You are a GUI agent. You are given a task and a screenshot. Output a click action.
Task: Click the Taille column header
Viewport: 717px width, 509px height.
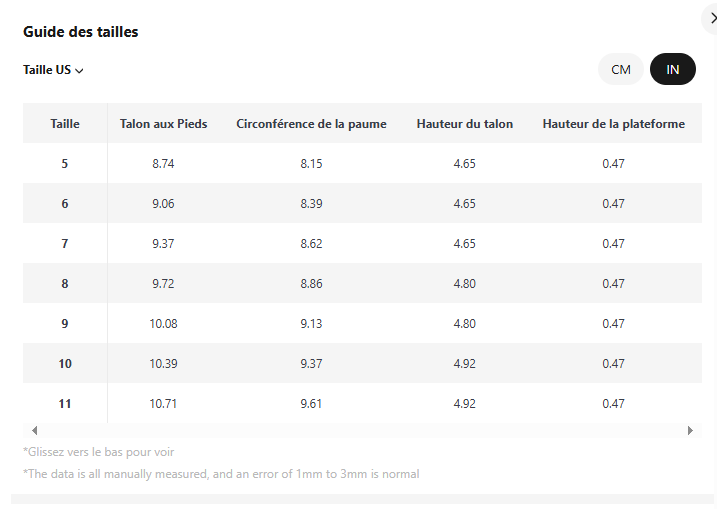click(65, 124)
